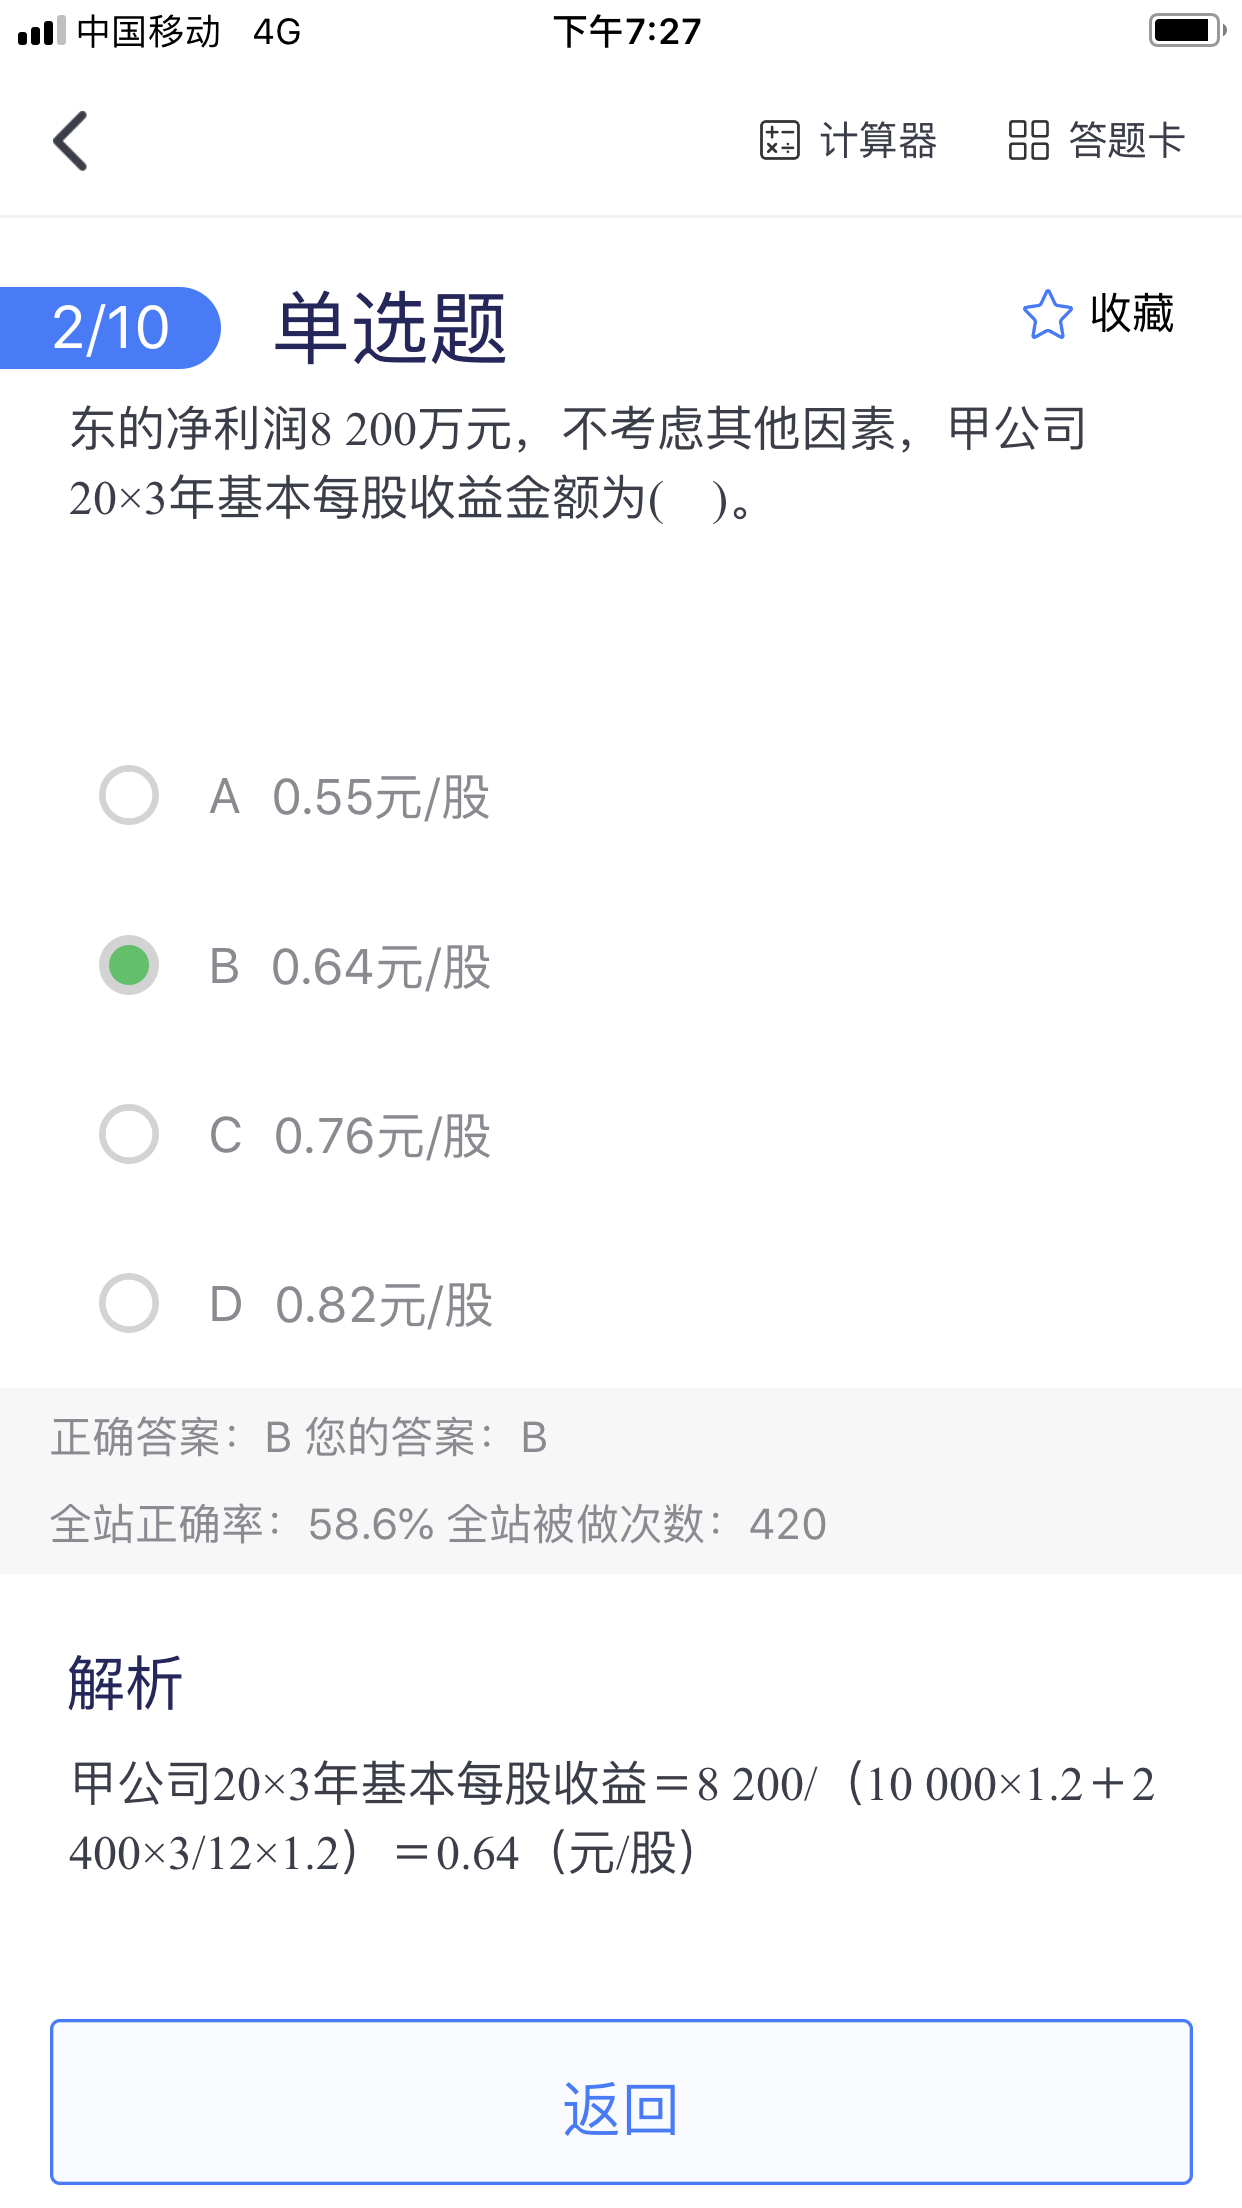Tap the 解析 heading
The height and width of the screenshot is (2208, 1242).
[125, 1682]
